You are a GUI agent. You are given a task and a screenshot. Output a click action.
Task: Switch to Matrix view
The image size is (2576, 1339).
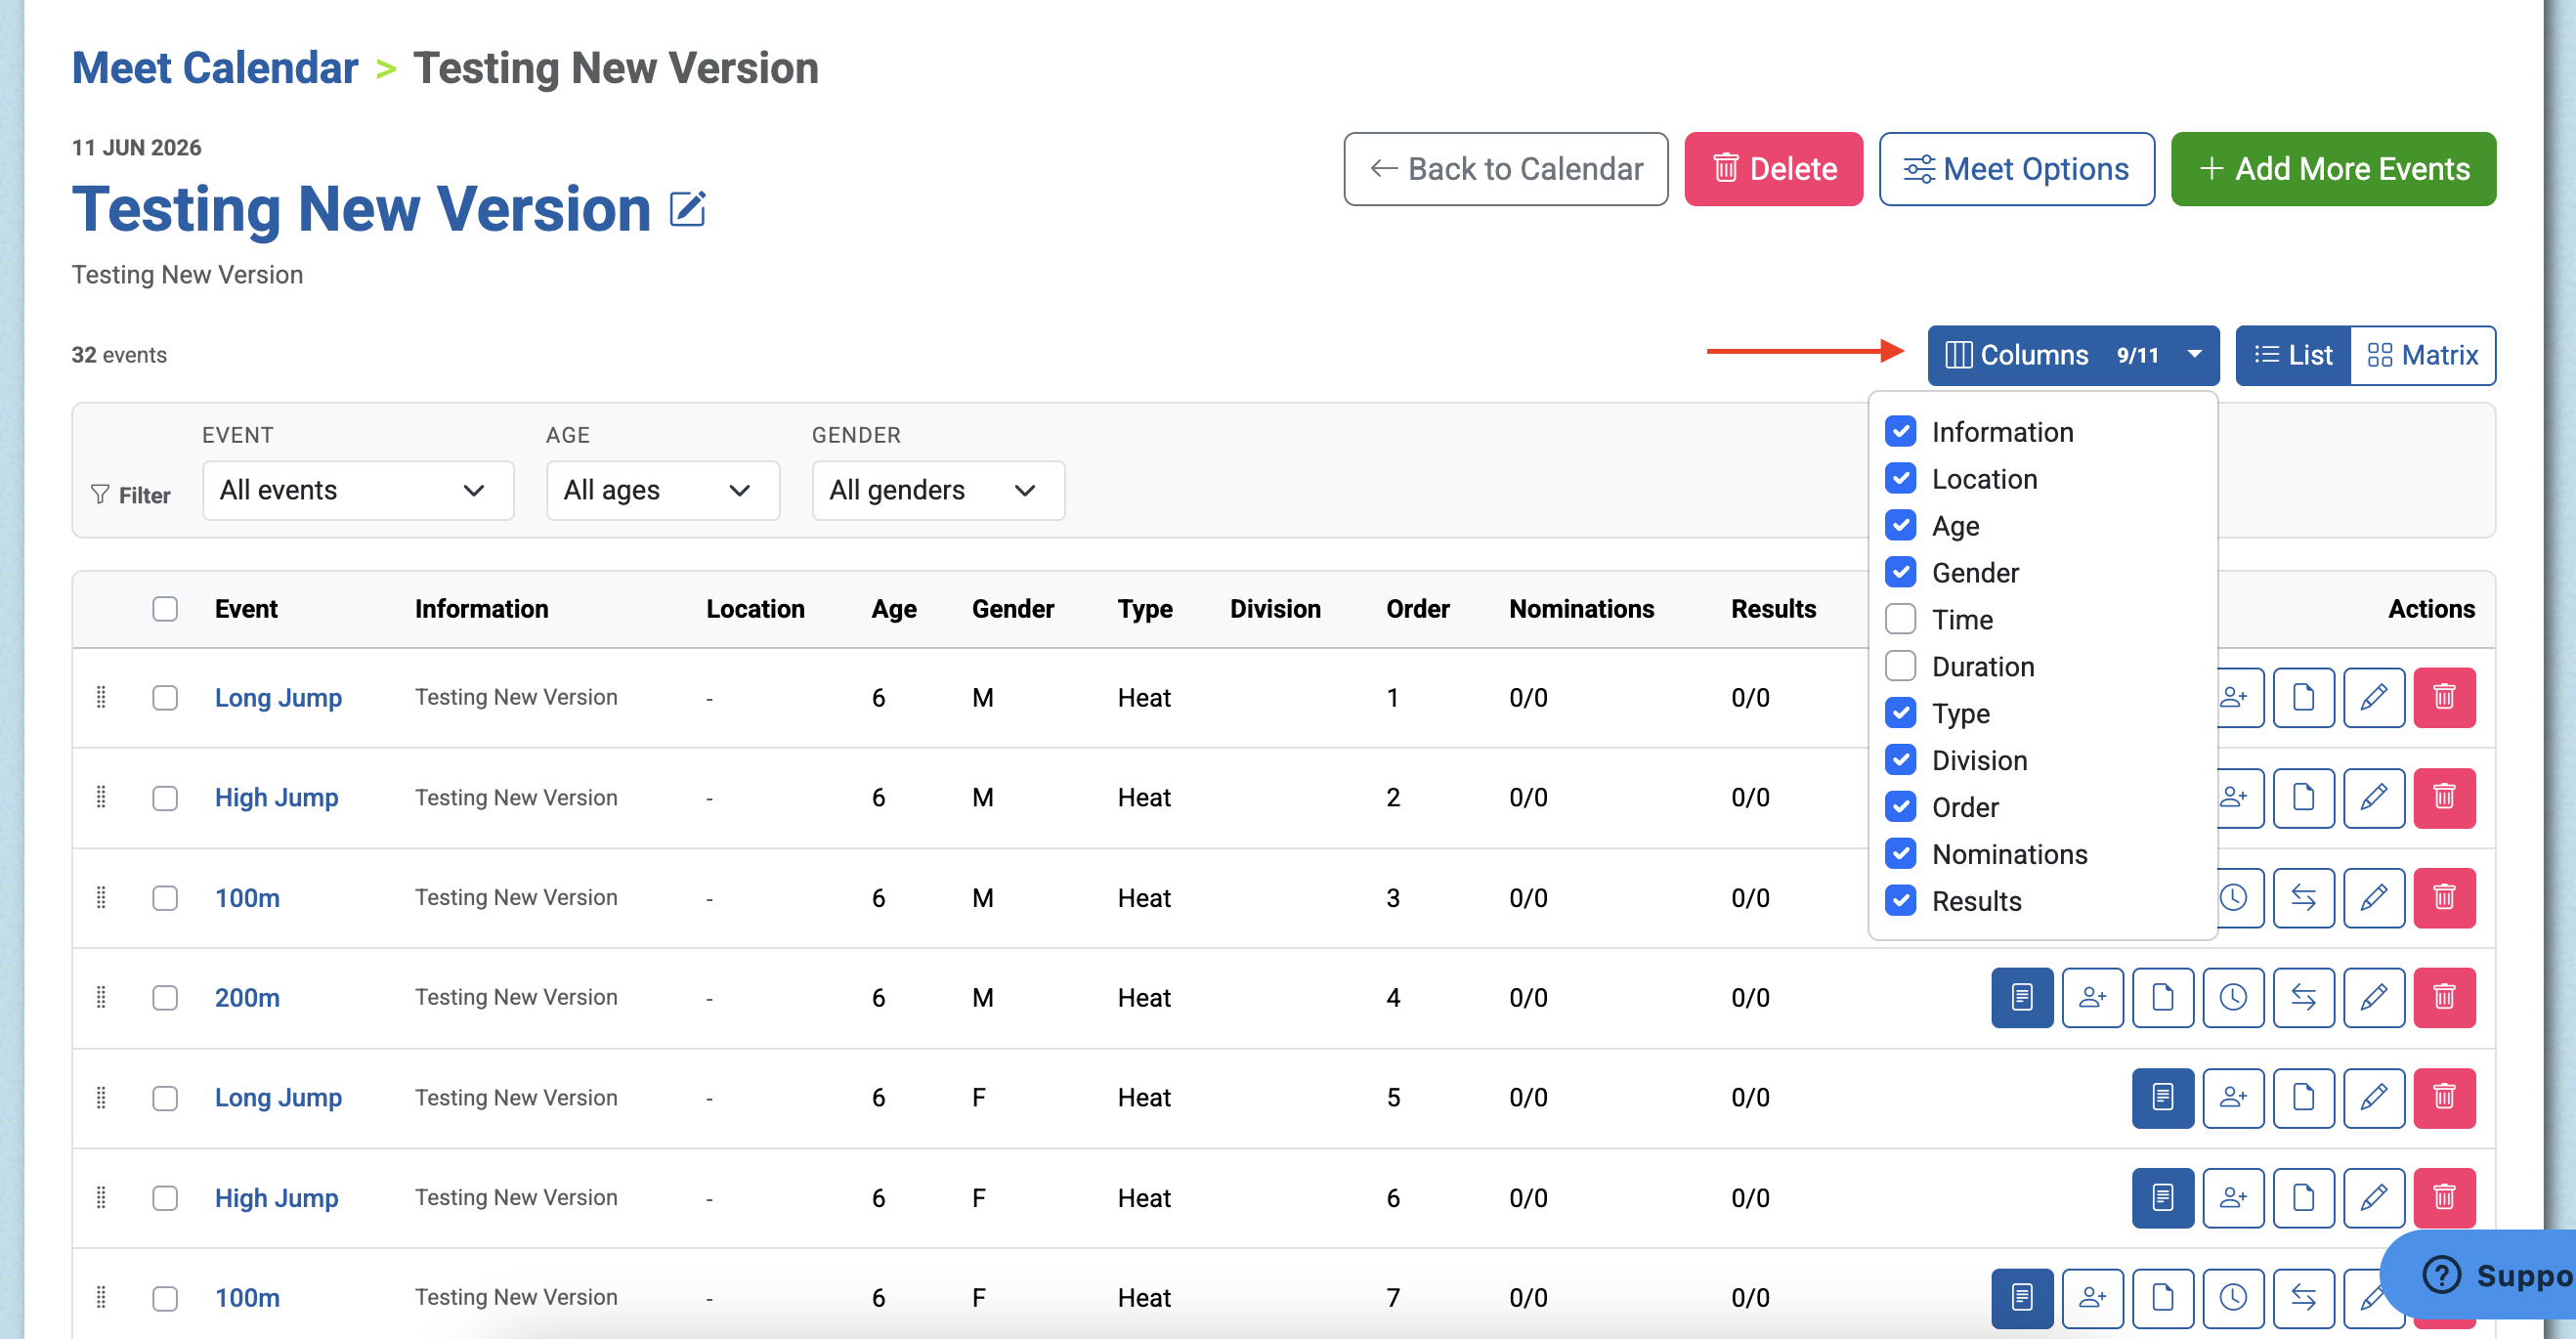pyautogui.click(x=2423, y=355)
